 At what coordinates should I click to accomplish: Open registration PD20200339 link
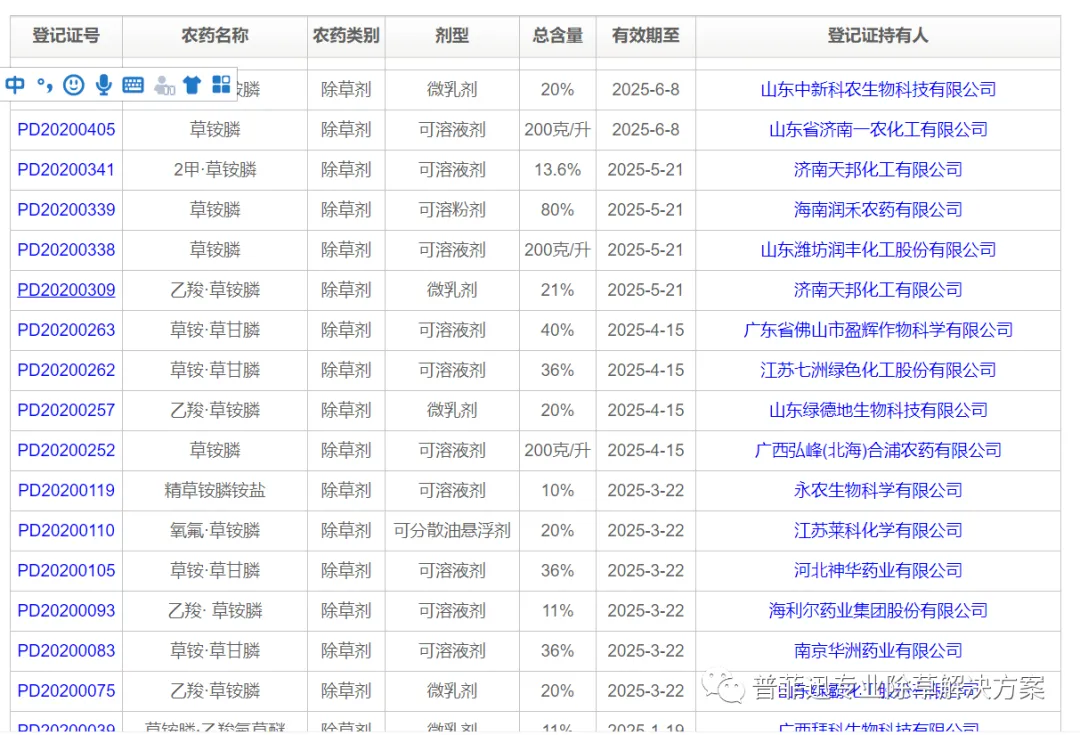(66, 209)
